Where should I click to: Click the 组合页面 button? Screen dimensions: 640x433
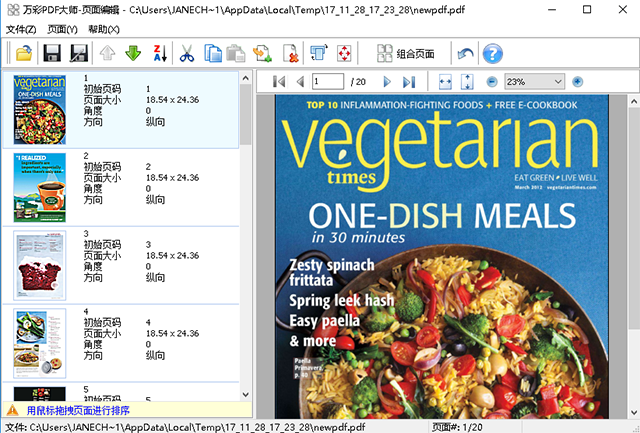click(x=404, y=53)
